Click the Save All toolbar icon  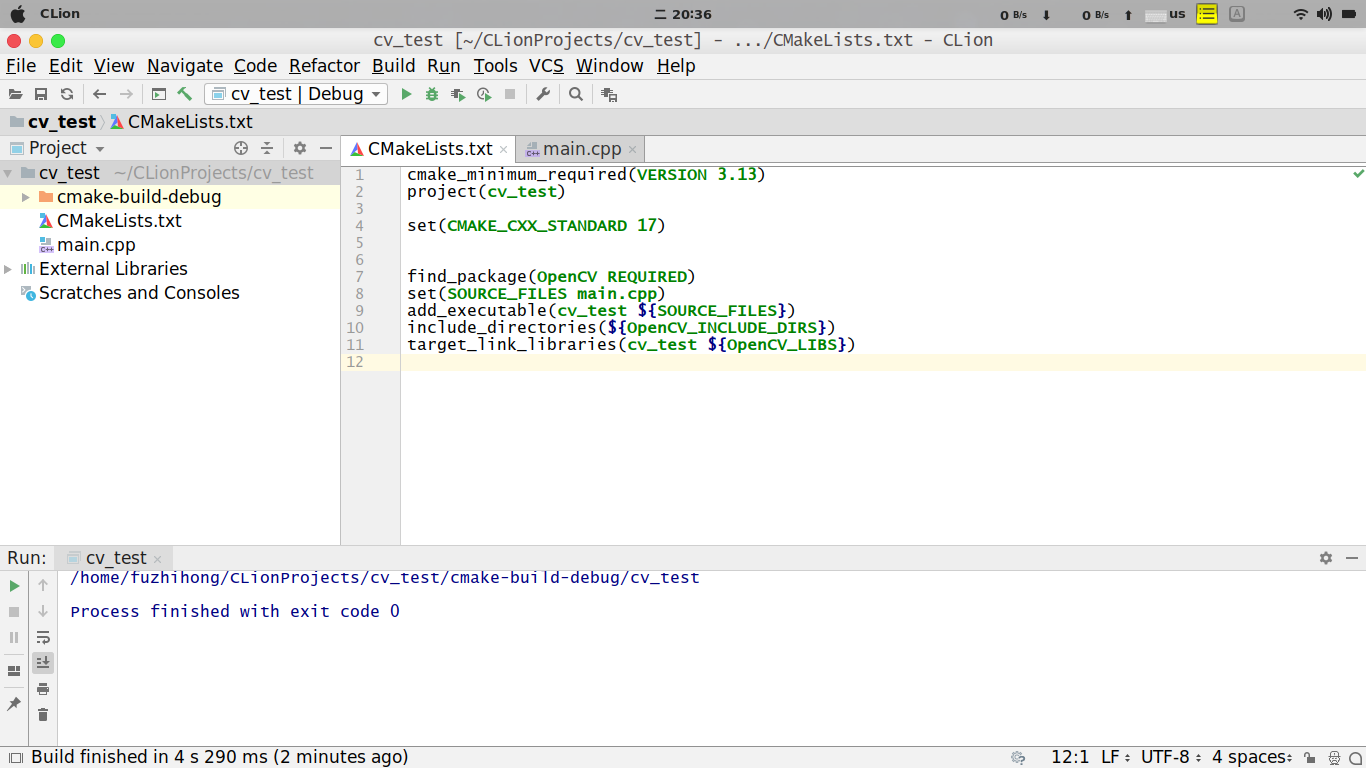pyautogui.click(x=41, y=94)
